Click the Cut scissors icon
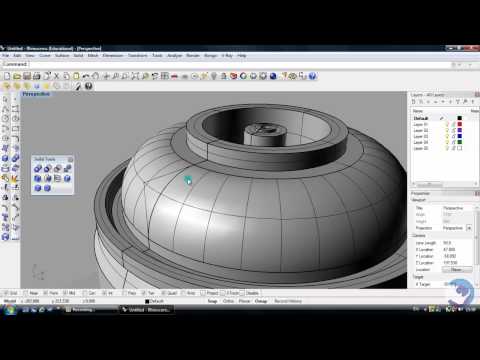Screen dimensions: 480x360 click(x=56, y=76)
